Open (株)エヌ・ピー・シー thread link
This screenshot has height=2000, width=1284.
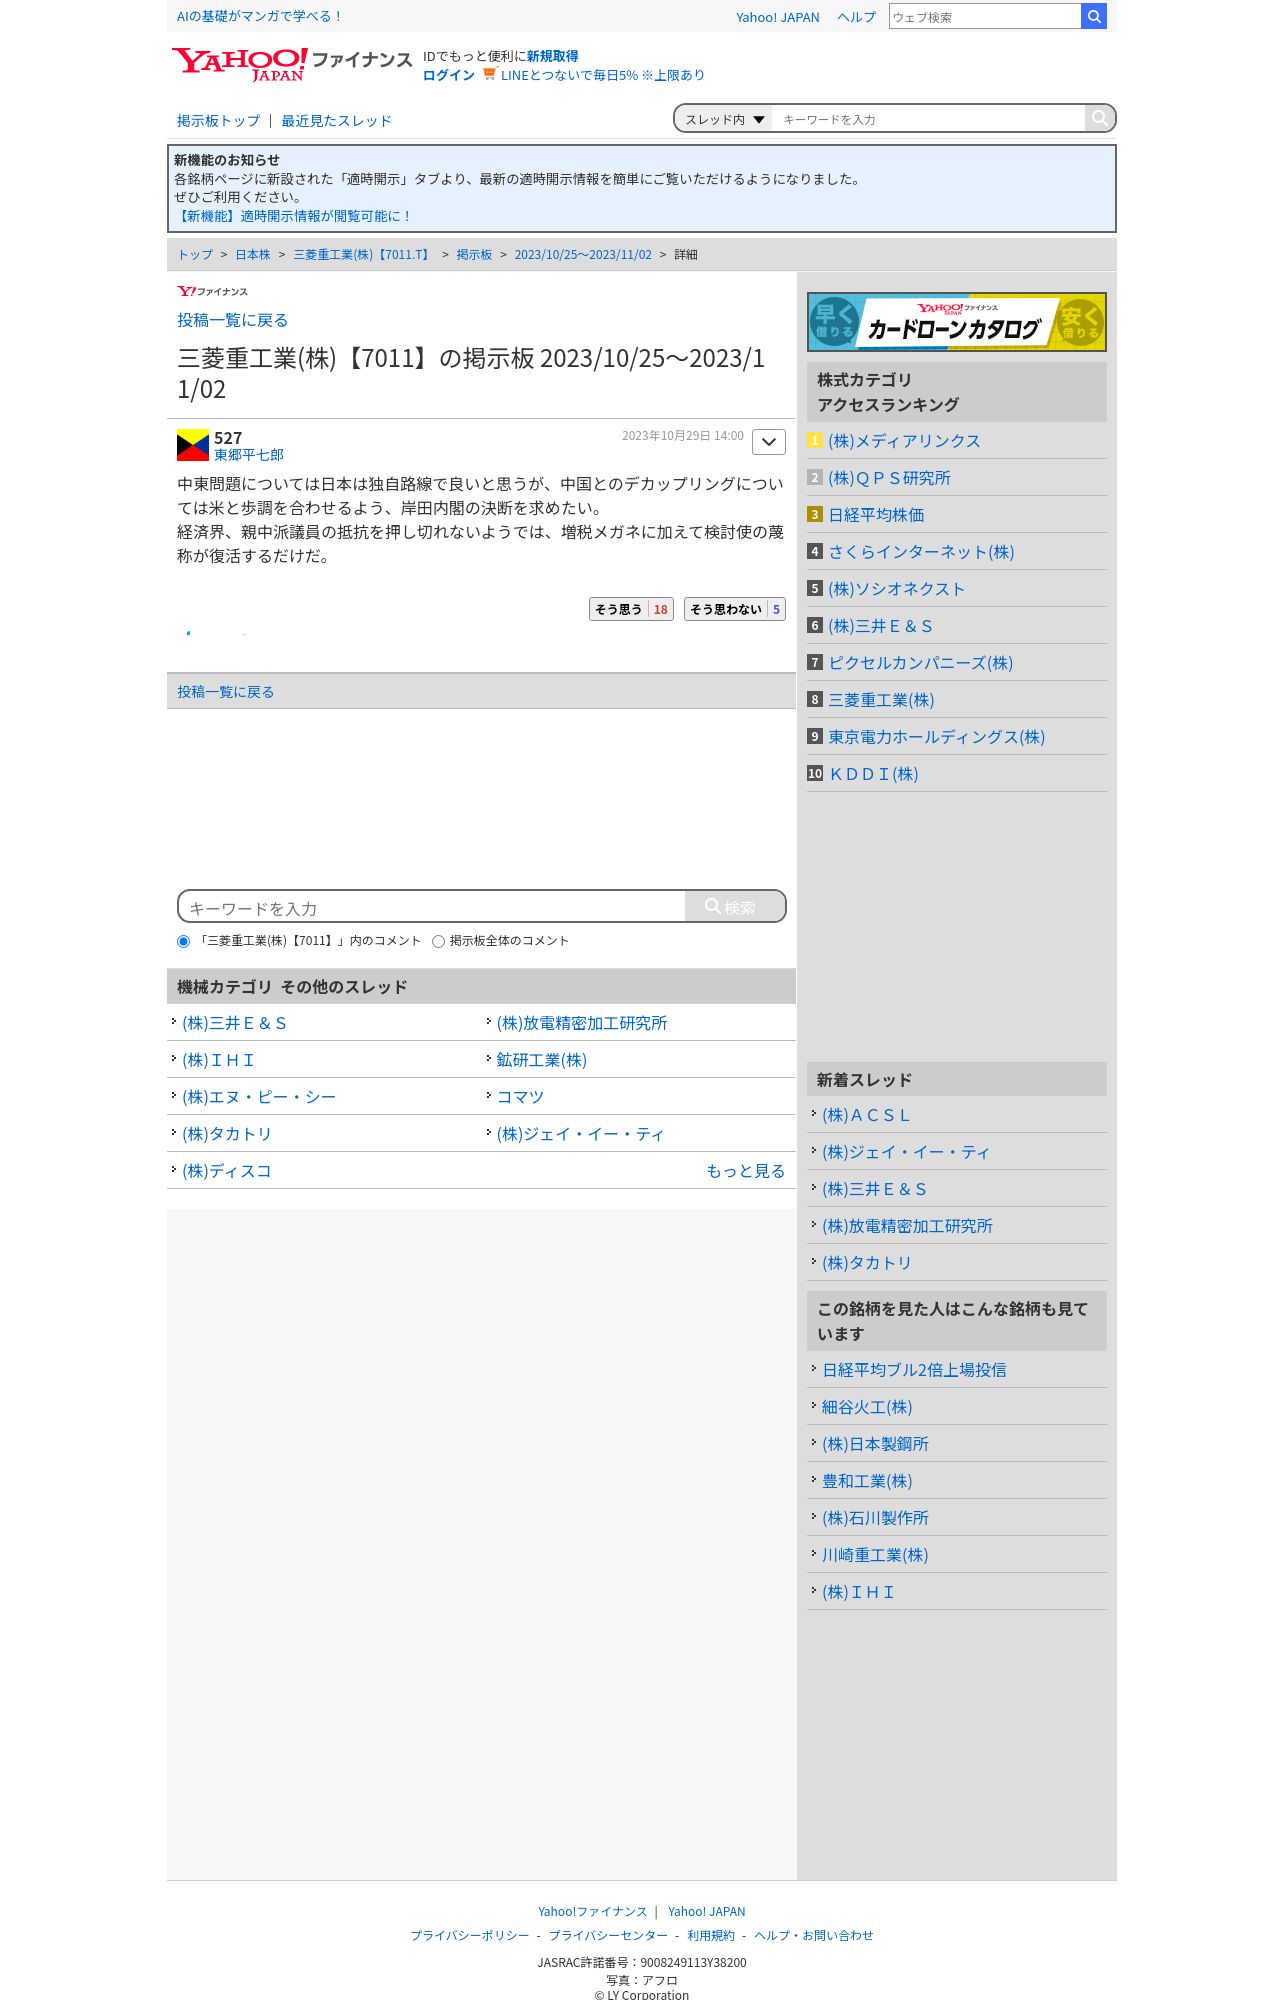(259, 1097)
